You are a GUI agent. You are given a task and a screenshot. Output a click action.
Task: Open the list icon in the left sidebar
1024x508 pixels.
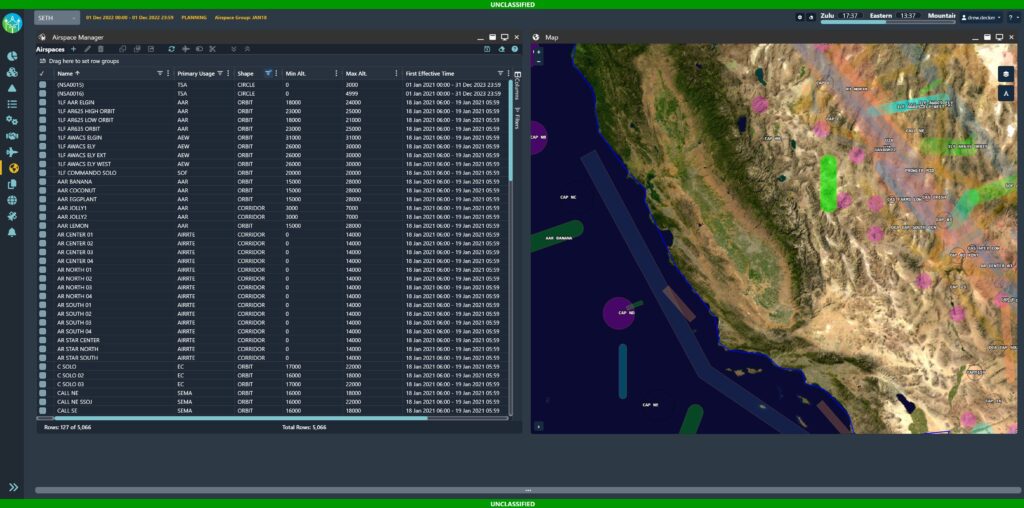[12, 104]
